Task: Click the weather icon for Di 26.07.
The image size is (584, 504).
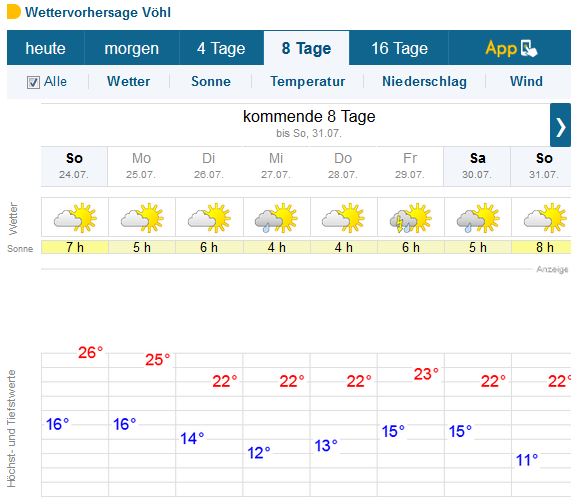Action: tap(209, 218)
